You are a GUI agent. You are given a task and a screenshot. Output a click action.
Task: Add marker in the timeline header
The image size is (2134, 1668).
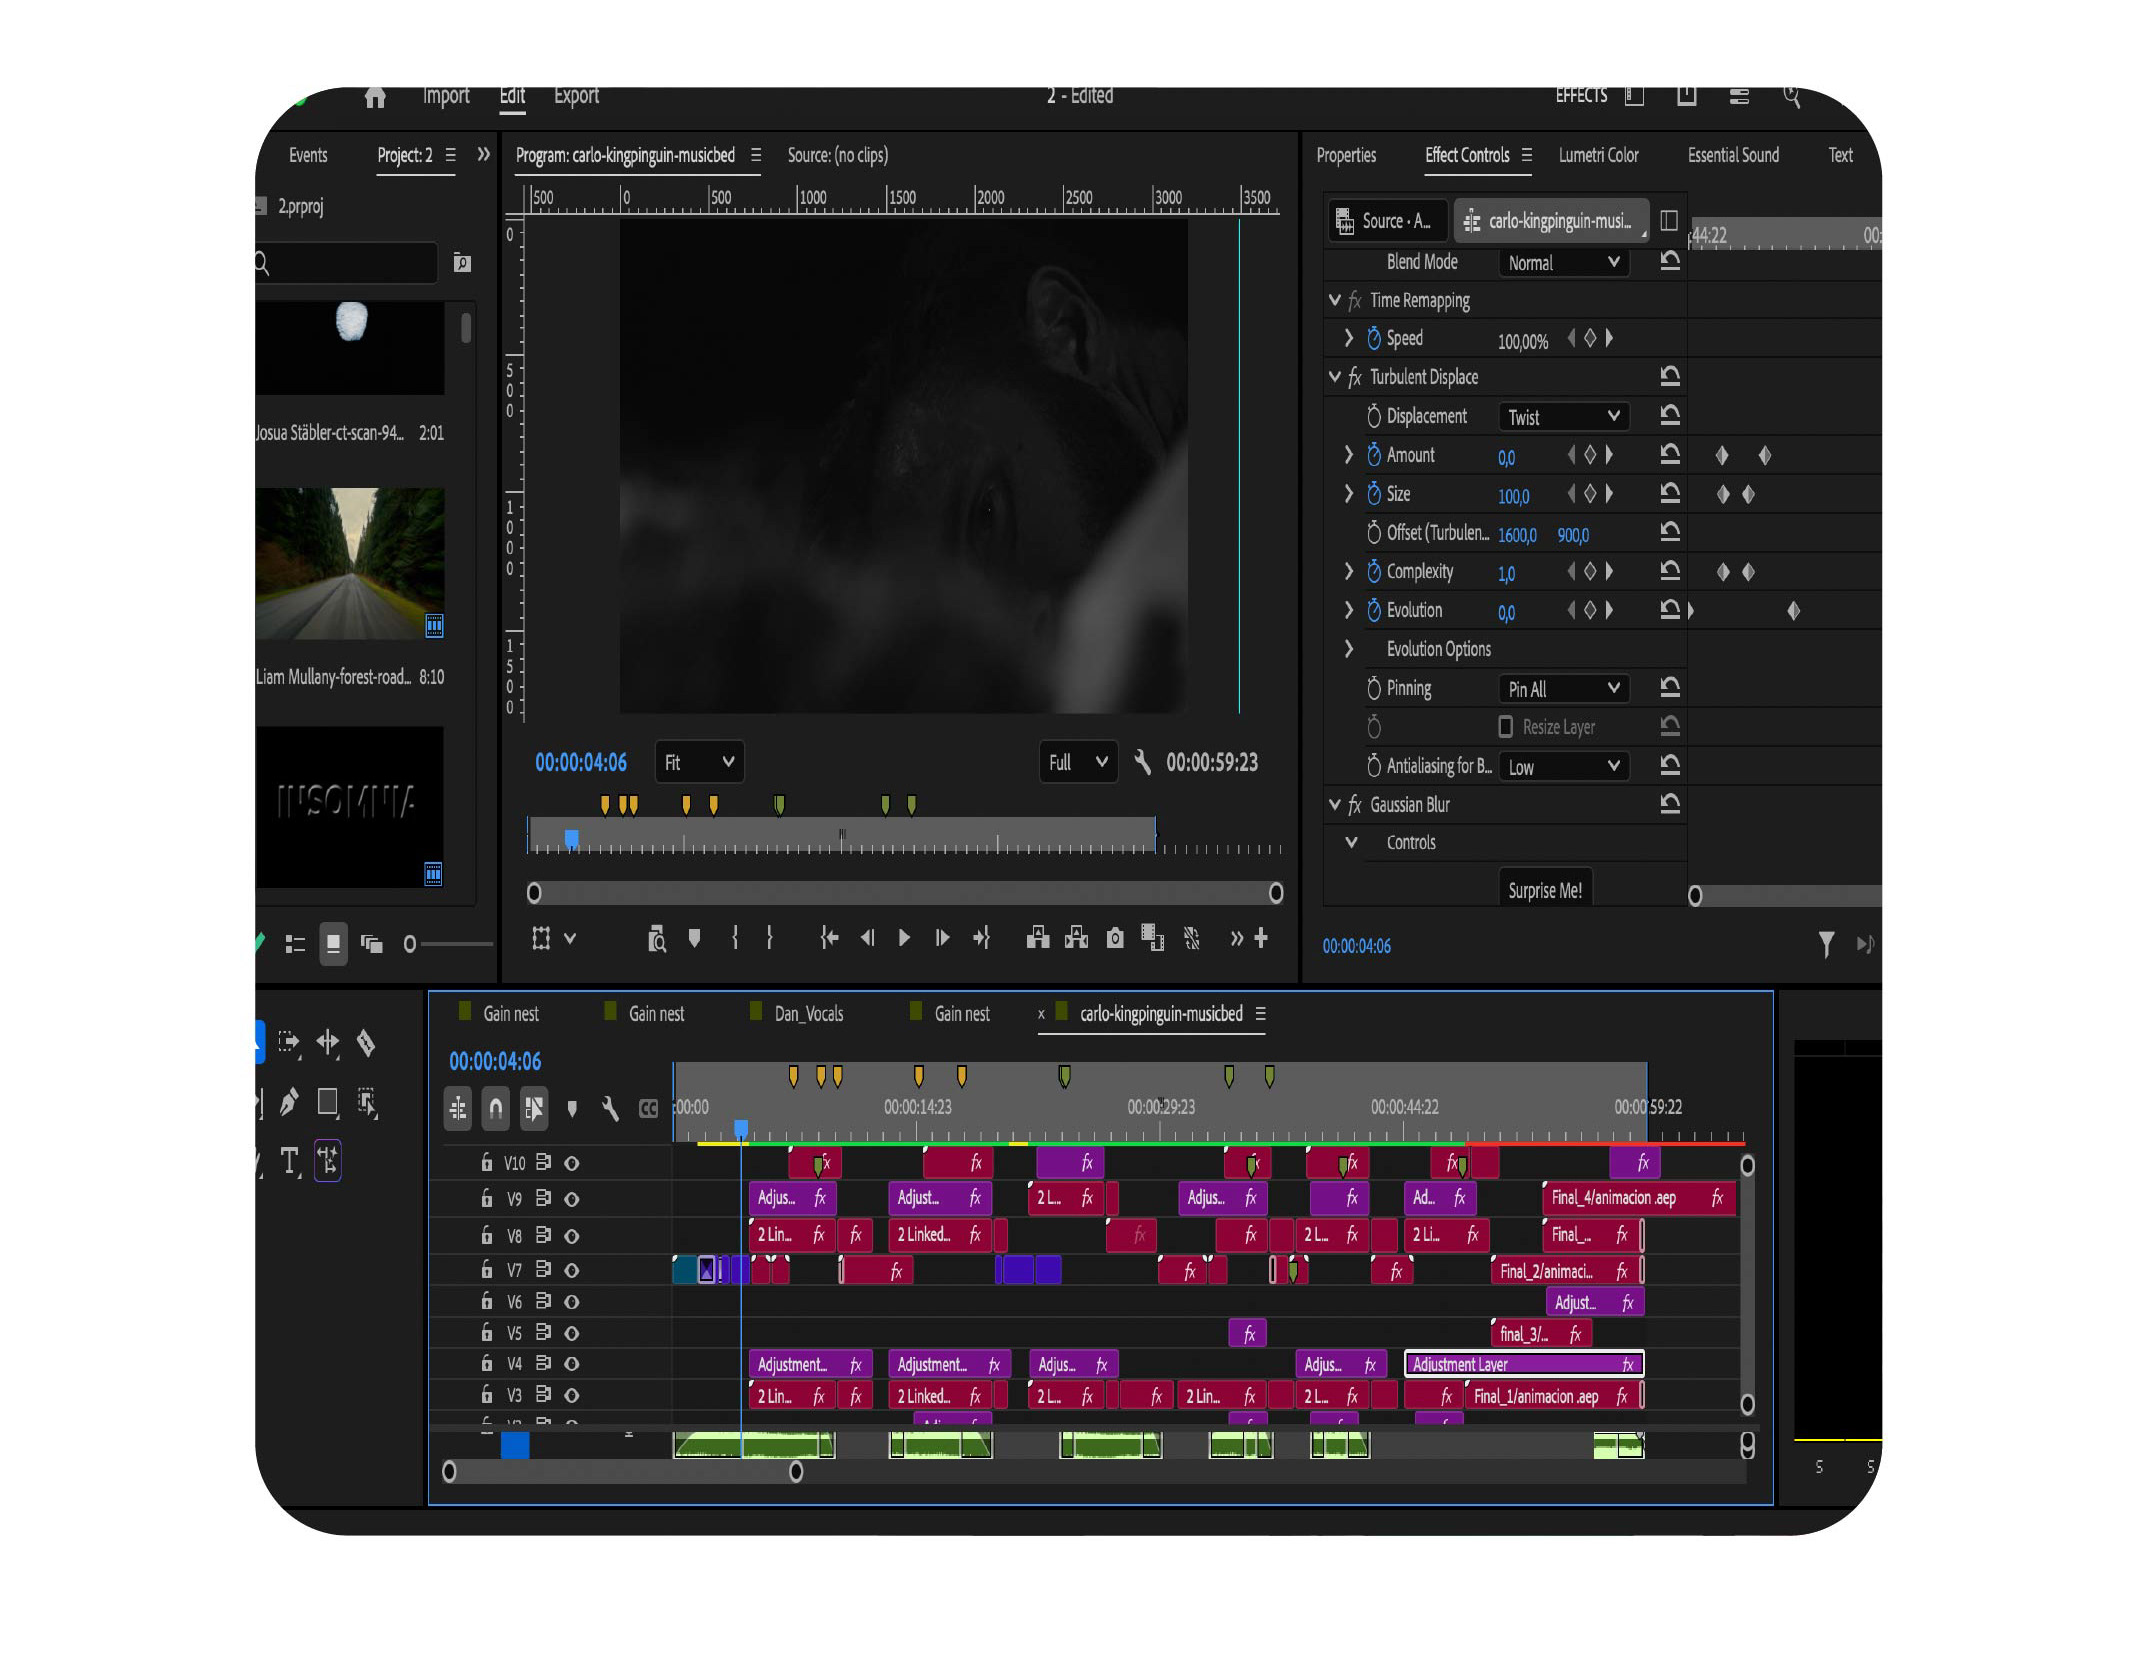572,1108
